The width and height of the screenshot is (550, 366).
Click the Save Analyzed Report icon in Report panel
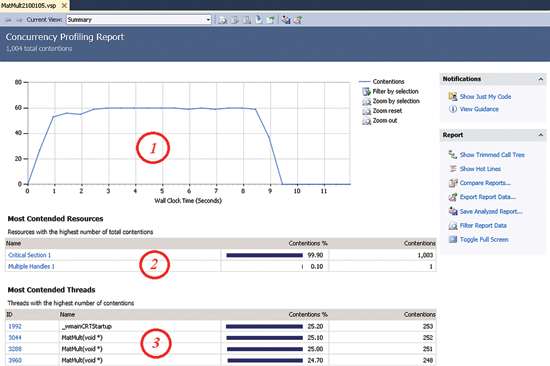click(453, 211)
